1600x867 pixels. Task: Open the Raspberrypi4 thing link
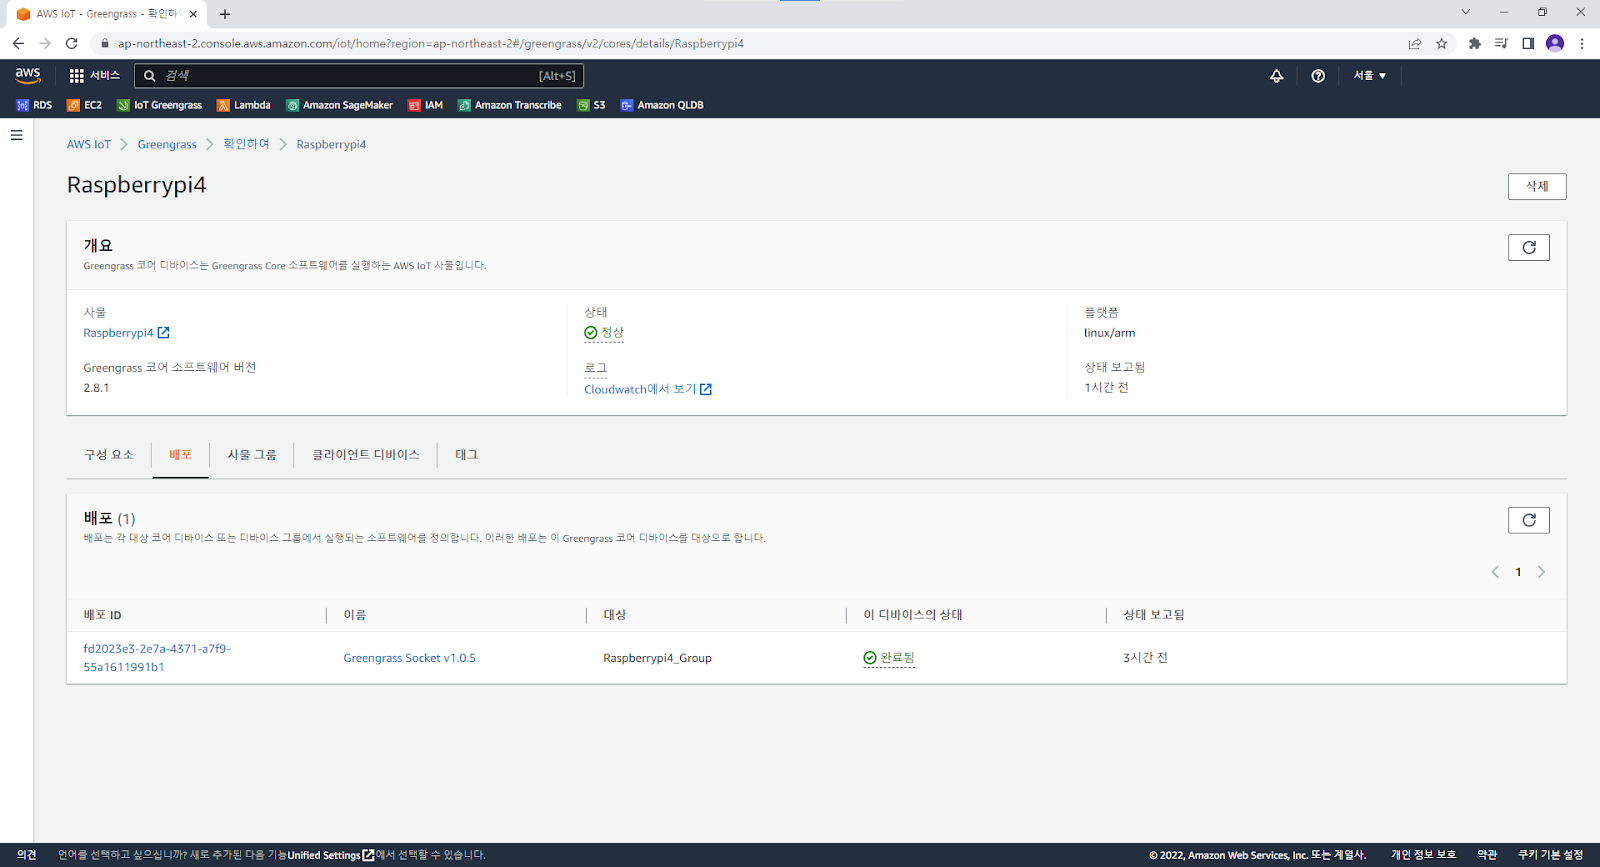(126, 333)
